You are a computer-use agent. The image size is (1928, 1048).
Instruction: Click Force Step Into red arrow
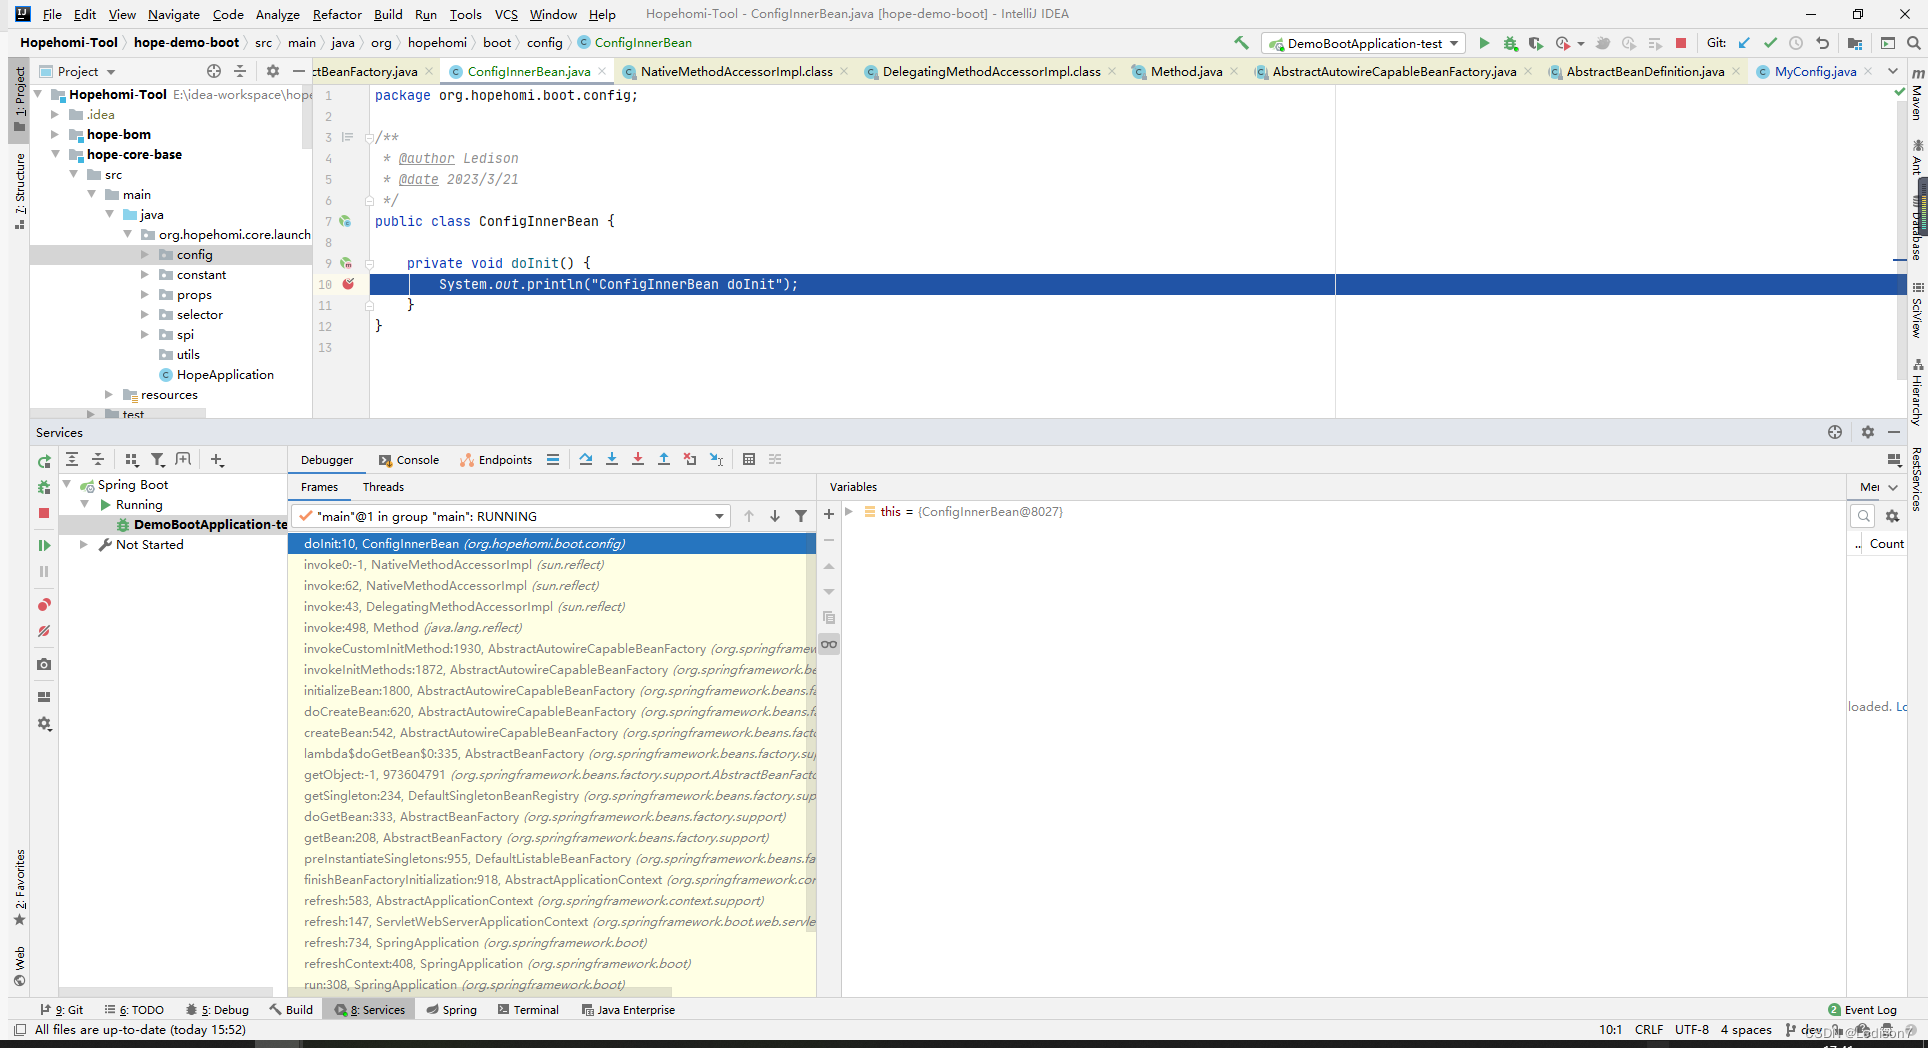click(x=638, y=459)
